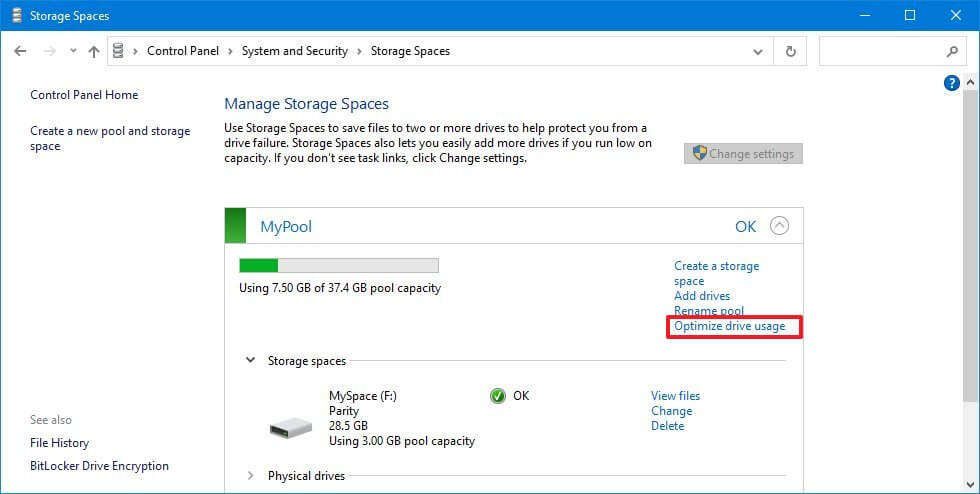The width and height of the screenshot is (980, 494).
Task: Open View files for MySpace
Action: pos(675,396)
